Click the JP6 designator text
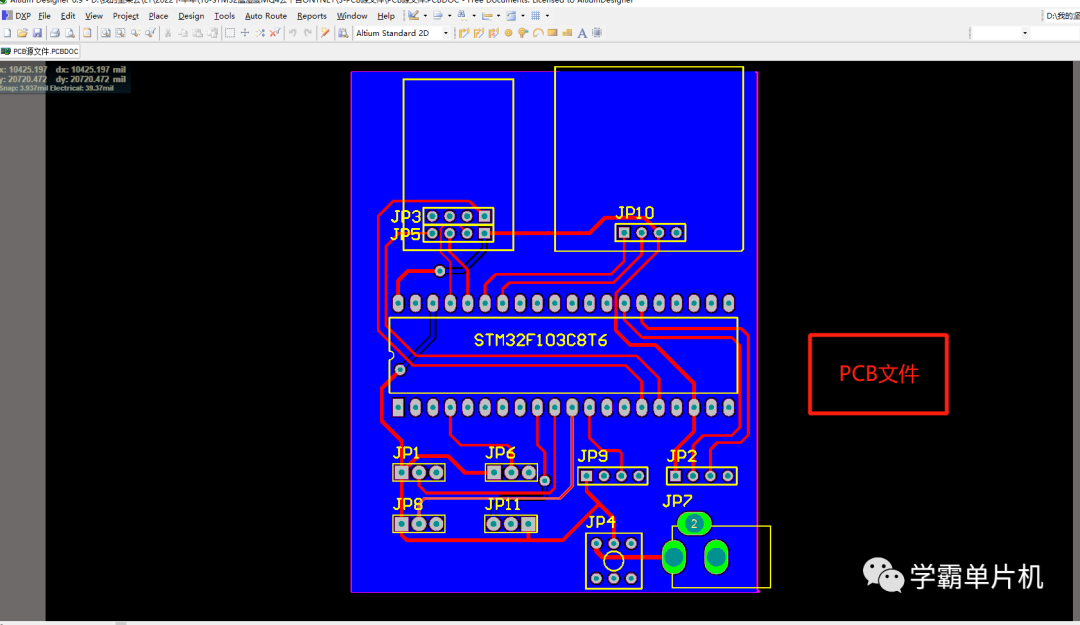Image resolution: width=1080 pixels, height=625 pixels. 500,453
